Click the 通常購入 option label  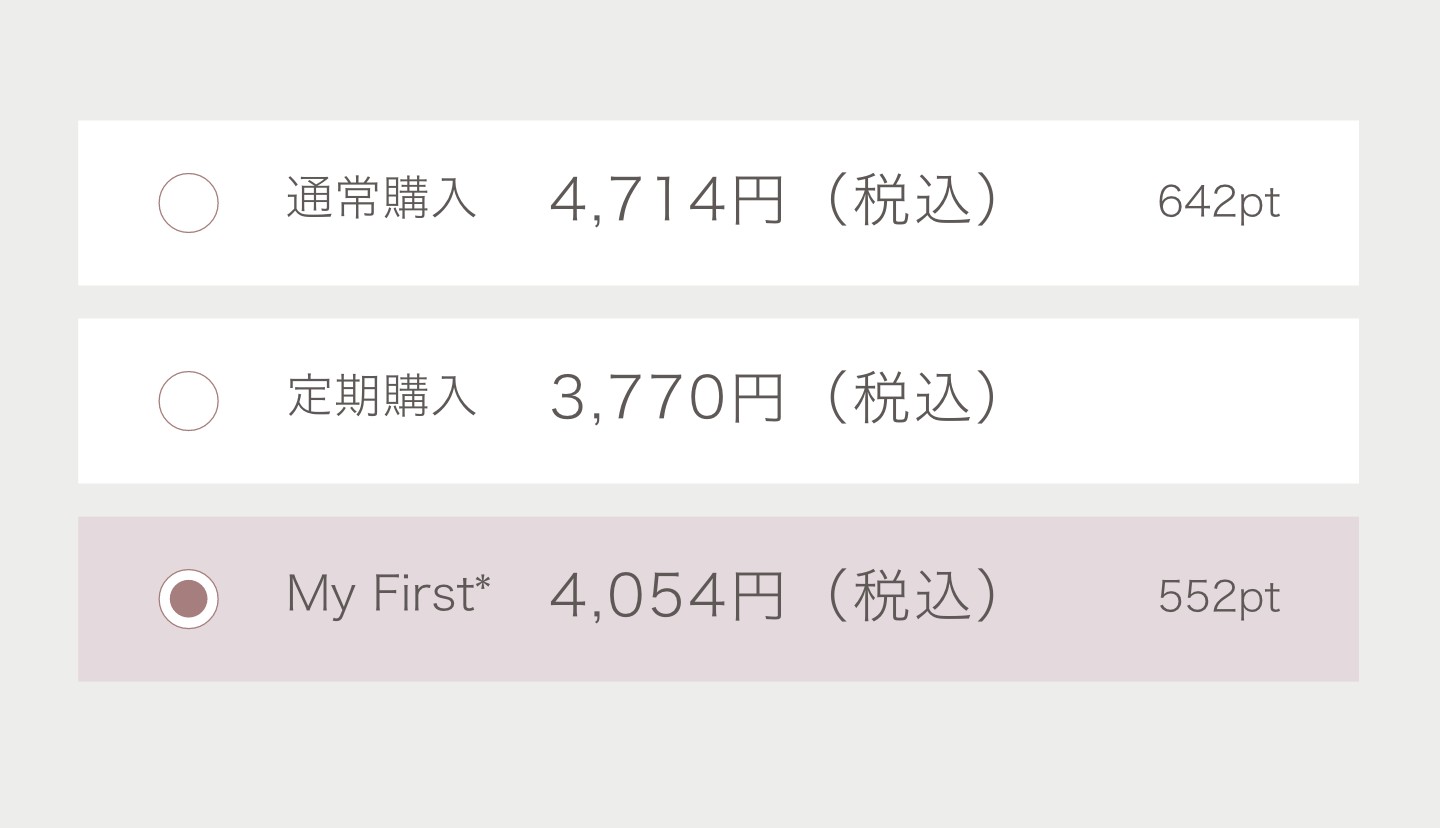coord(383,202)
